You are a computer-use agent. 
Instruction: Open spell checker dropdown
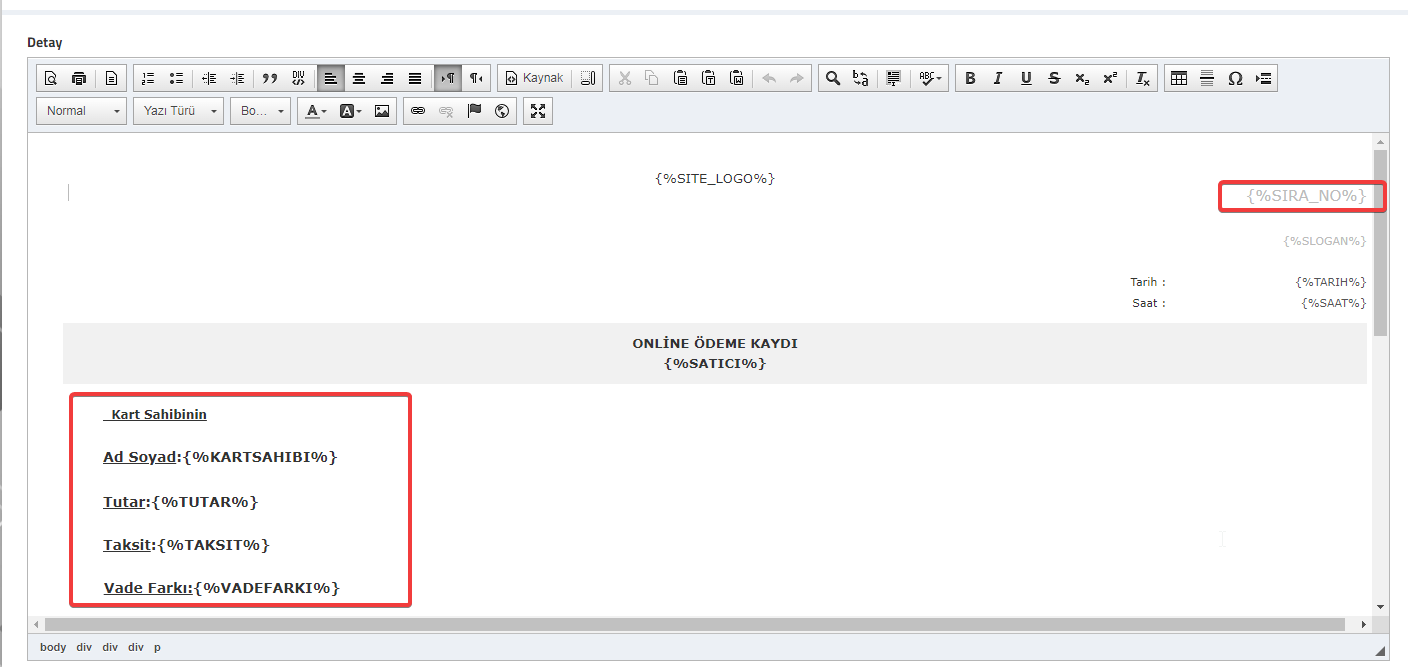931,78
